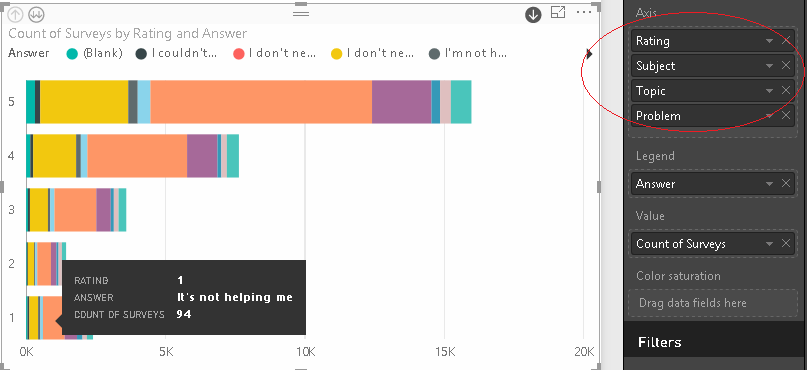Open focus mode for the chart
This screenshot has width=807, height=370.
coord(558,12)
